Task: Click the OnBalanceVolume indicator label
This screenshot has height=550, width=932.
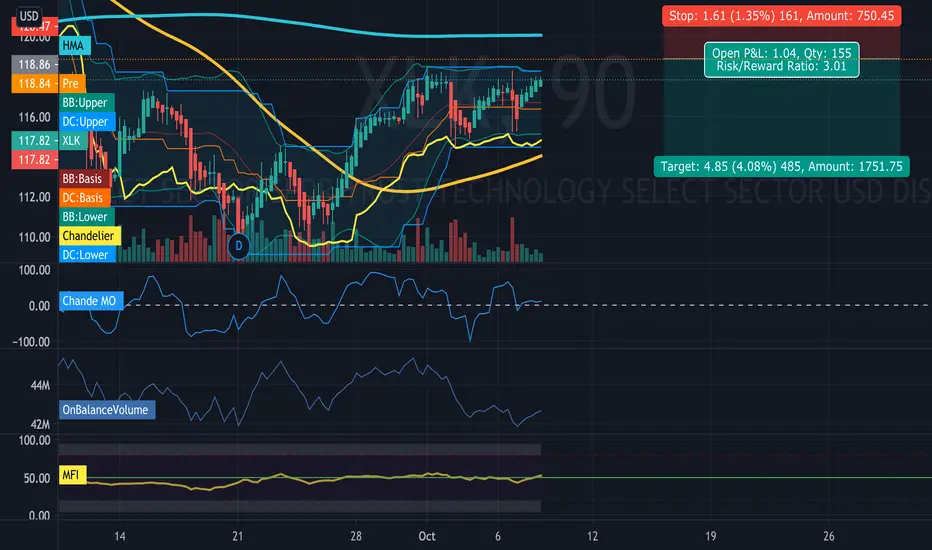Action: (x=107, y=410)
